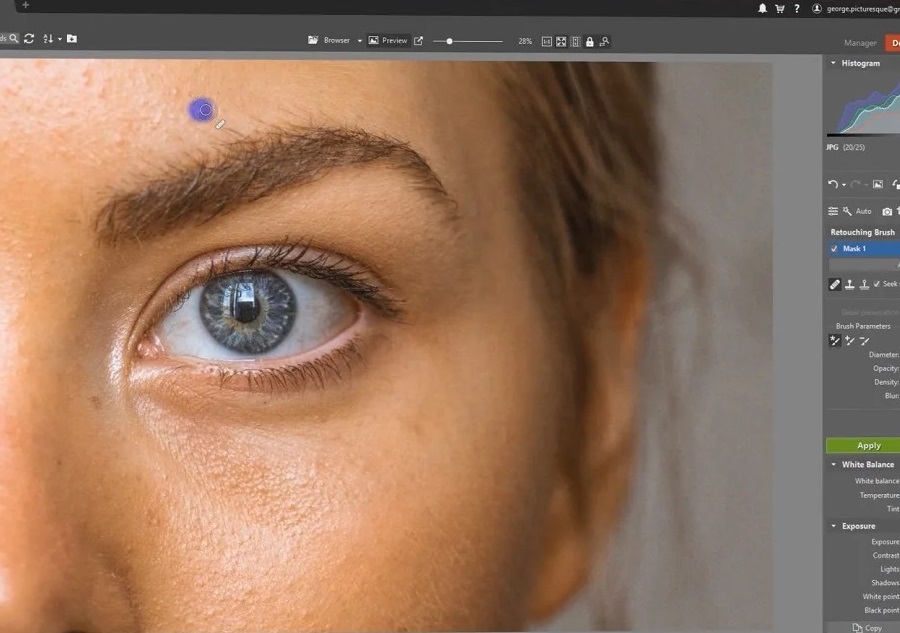The image size is (900, 633).
Task: Switch to the Browser view
Action: pyautogui.click(x=329, y=40)
